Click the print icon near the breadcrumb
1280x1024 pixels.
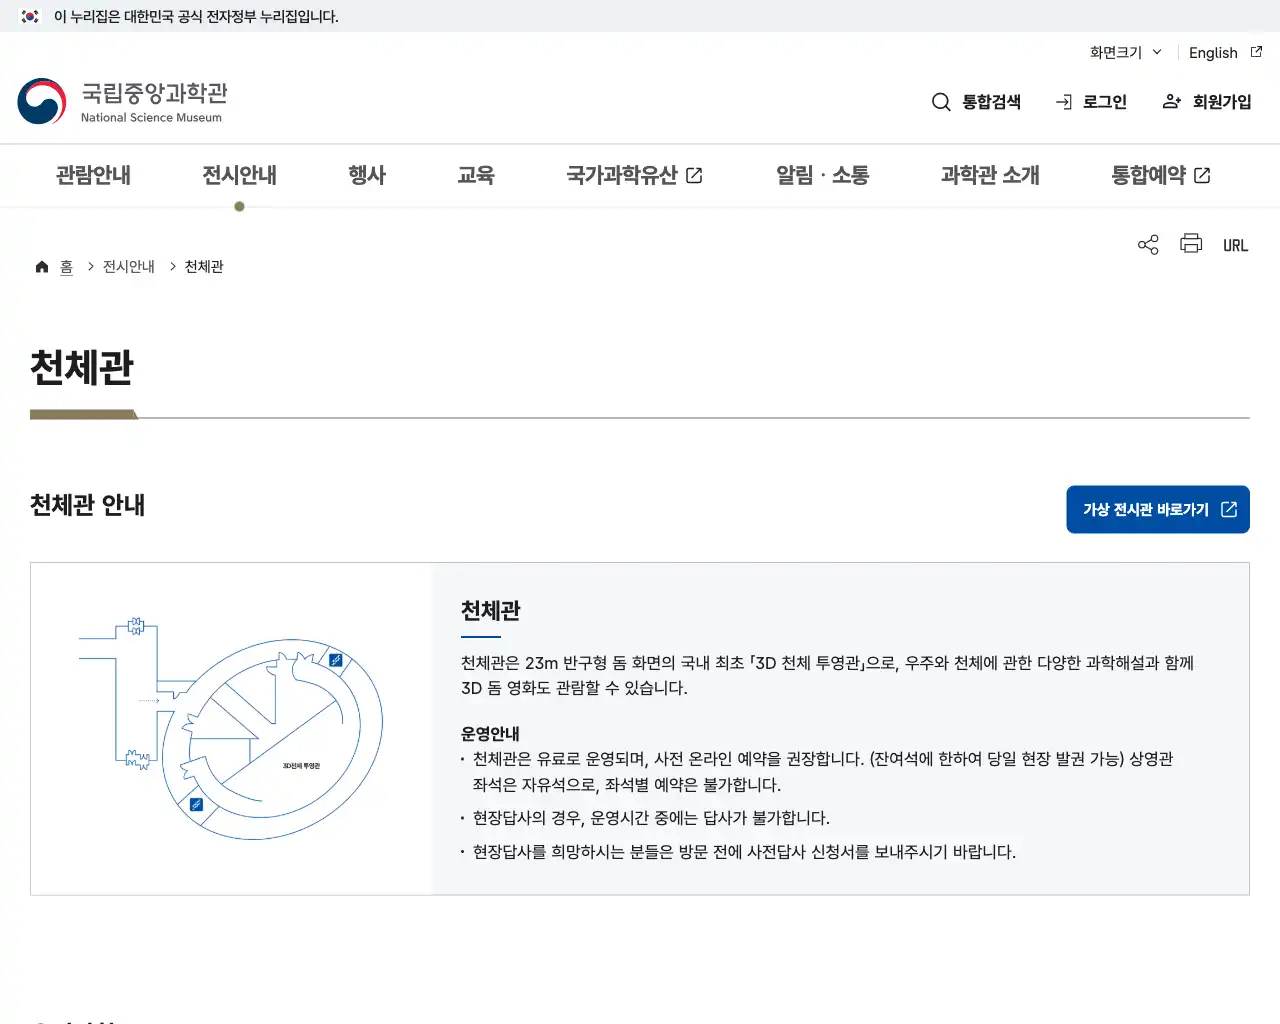click(x=1191, y=244)
